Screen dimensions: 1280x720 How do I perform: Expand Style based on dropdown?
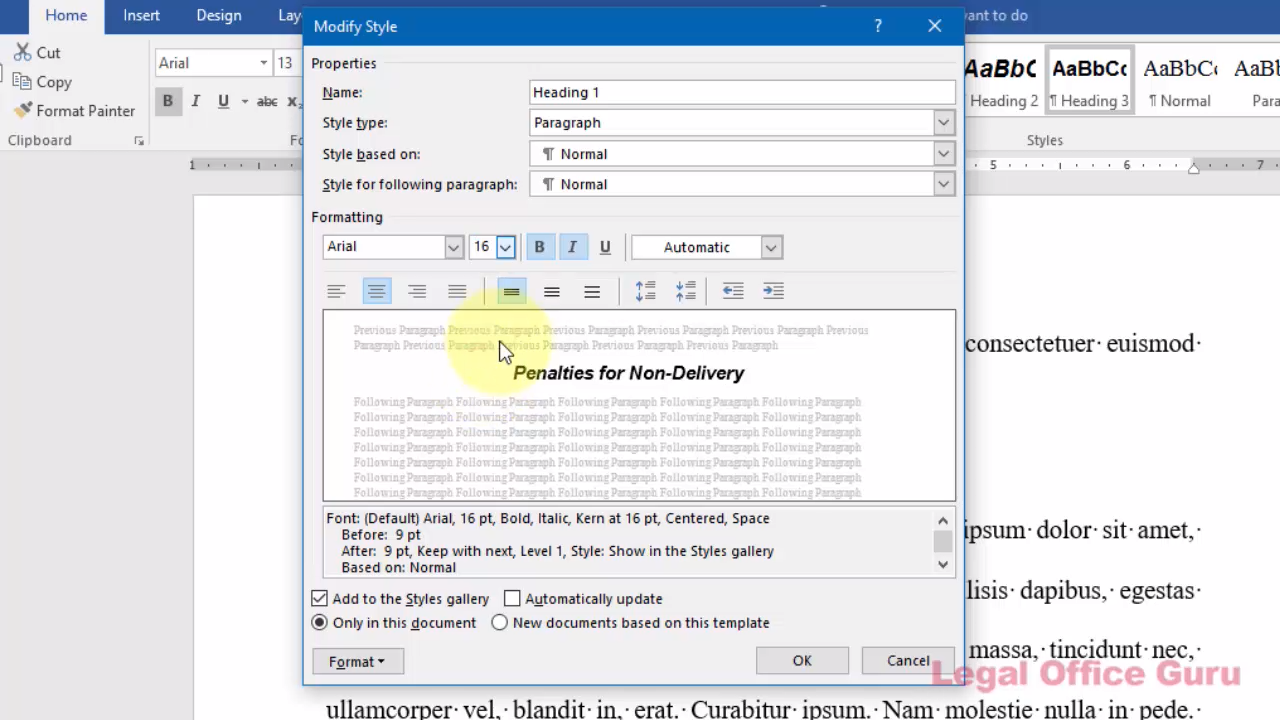943,154
